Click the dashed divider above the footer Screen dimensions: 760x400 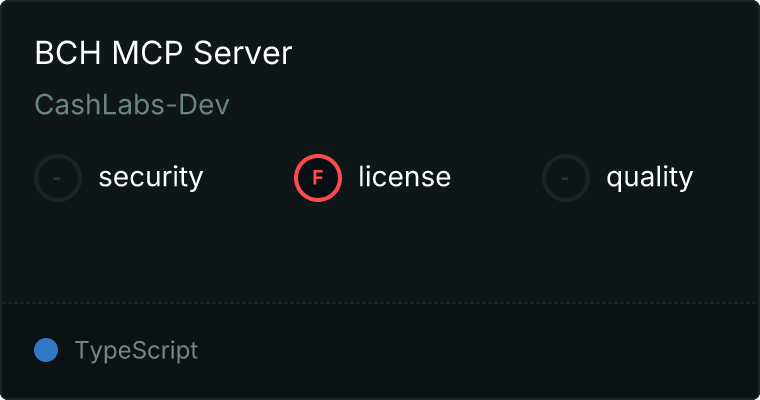[x=380, y=302]
